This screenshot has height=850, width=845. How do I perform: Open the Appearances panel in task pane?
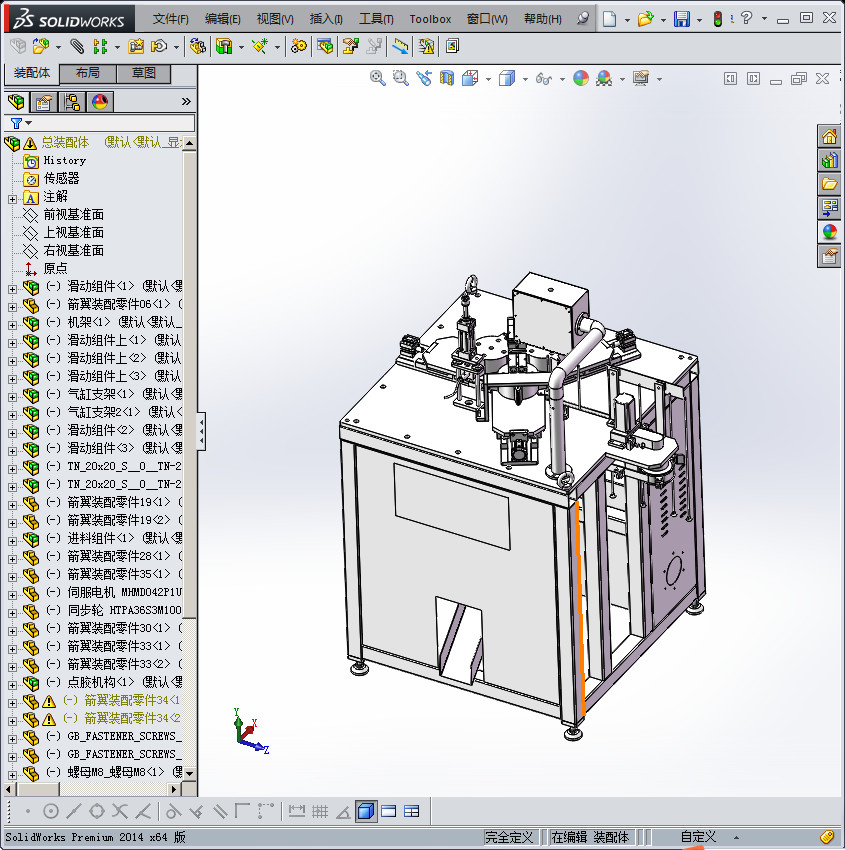[829, 232]
